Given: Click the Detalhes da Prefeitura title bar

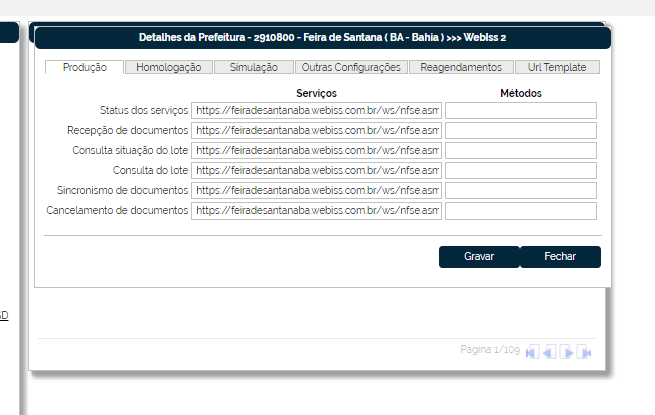Looking at the screenshot, I should pos(322,38).
